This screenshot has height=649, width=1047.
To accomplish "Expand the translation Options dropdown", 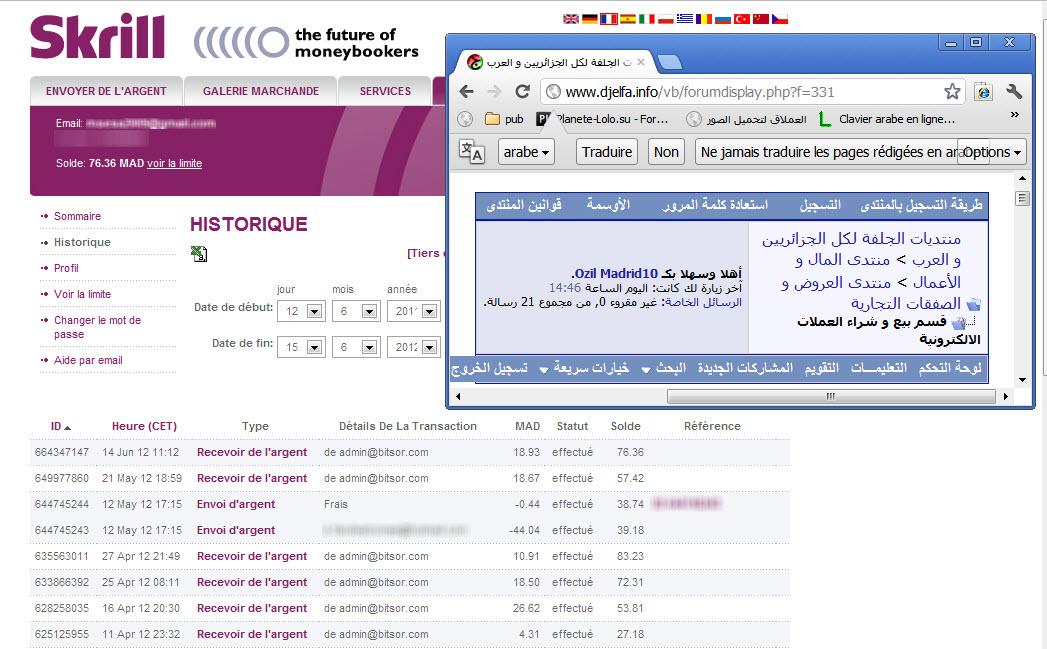I will pos(992,152).
